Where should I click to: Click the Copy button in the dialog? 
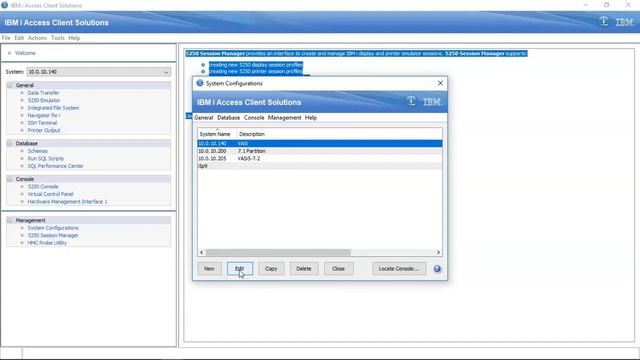coord(271,269)
